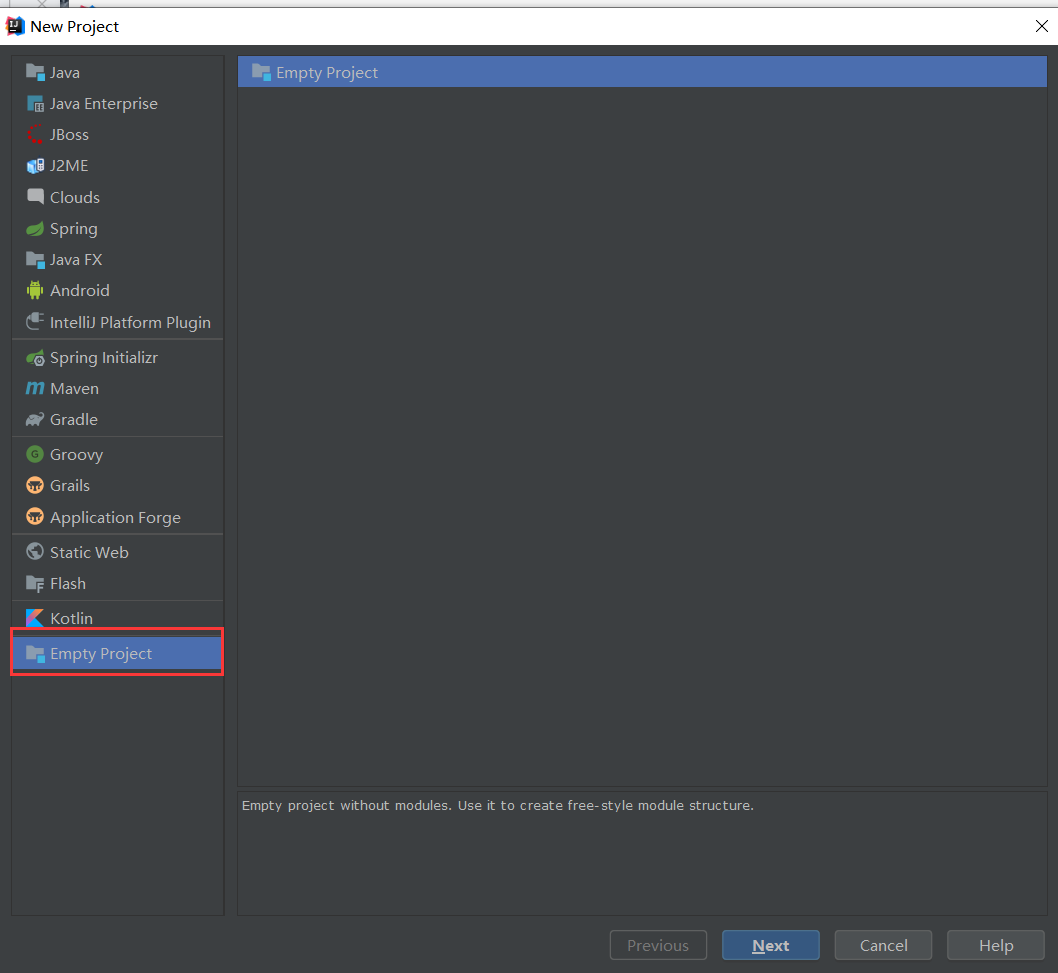Select 'Empty Project' template text in right panel
The width and height of the screenshot is (1058, 973).
(327, 72)
